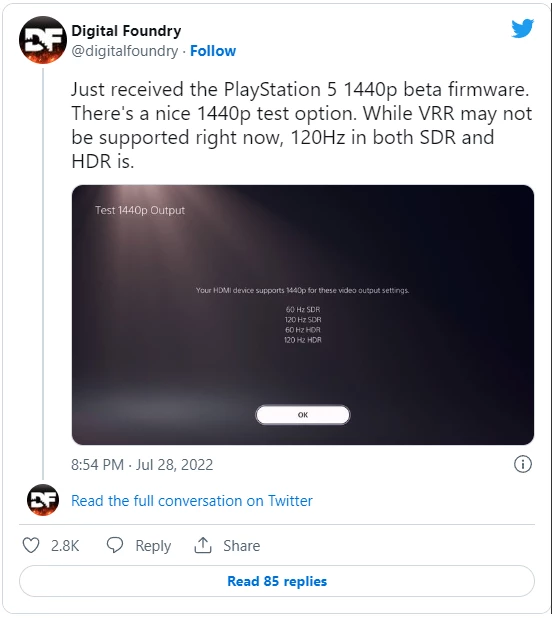The image size is (552, 619).
Task: Open the tweet info circle icon
Action: tap(523, 464)
